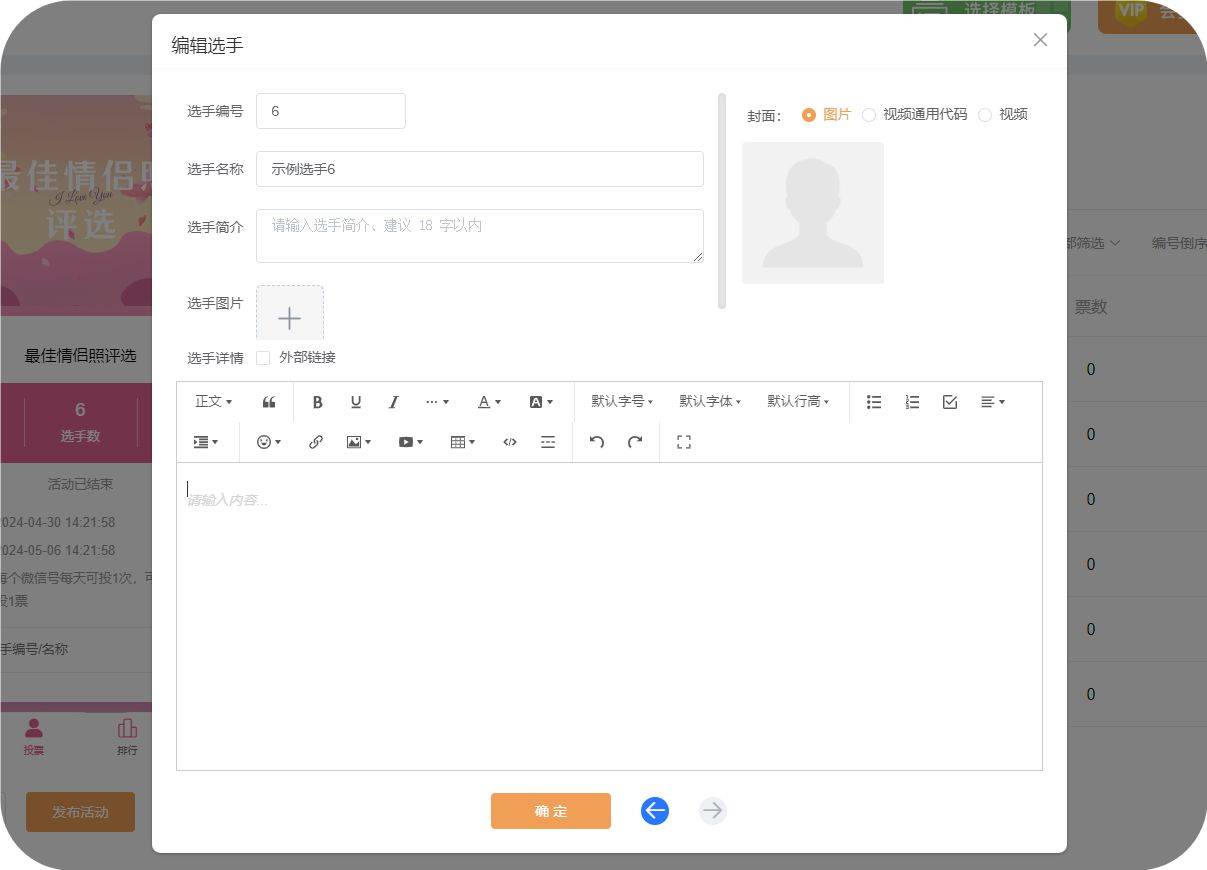
Task: Open the 默认字体 font family dropdown
Action: click(710, 402)
